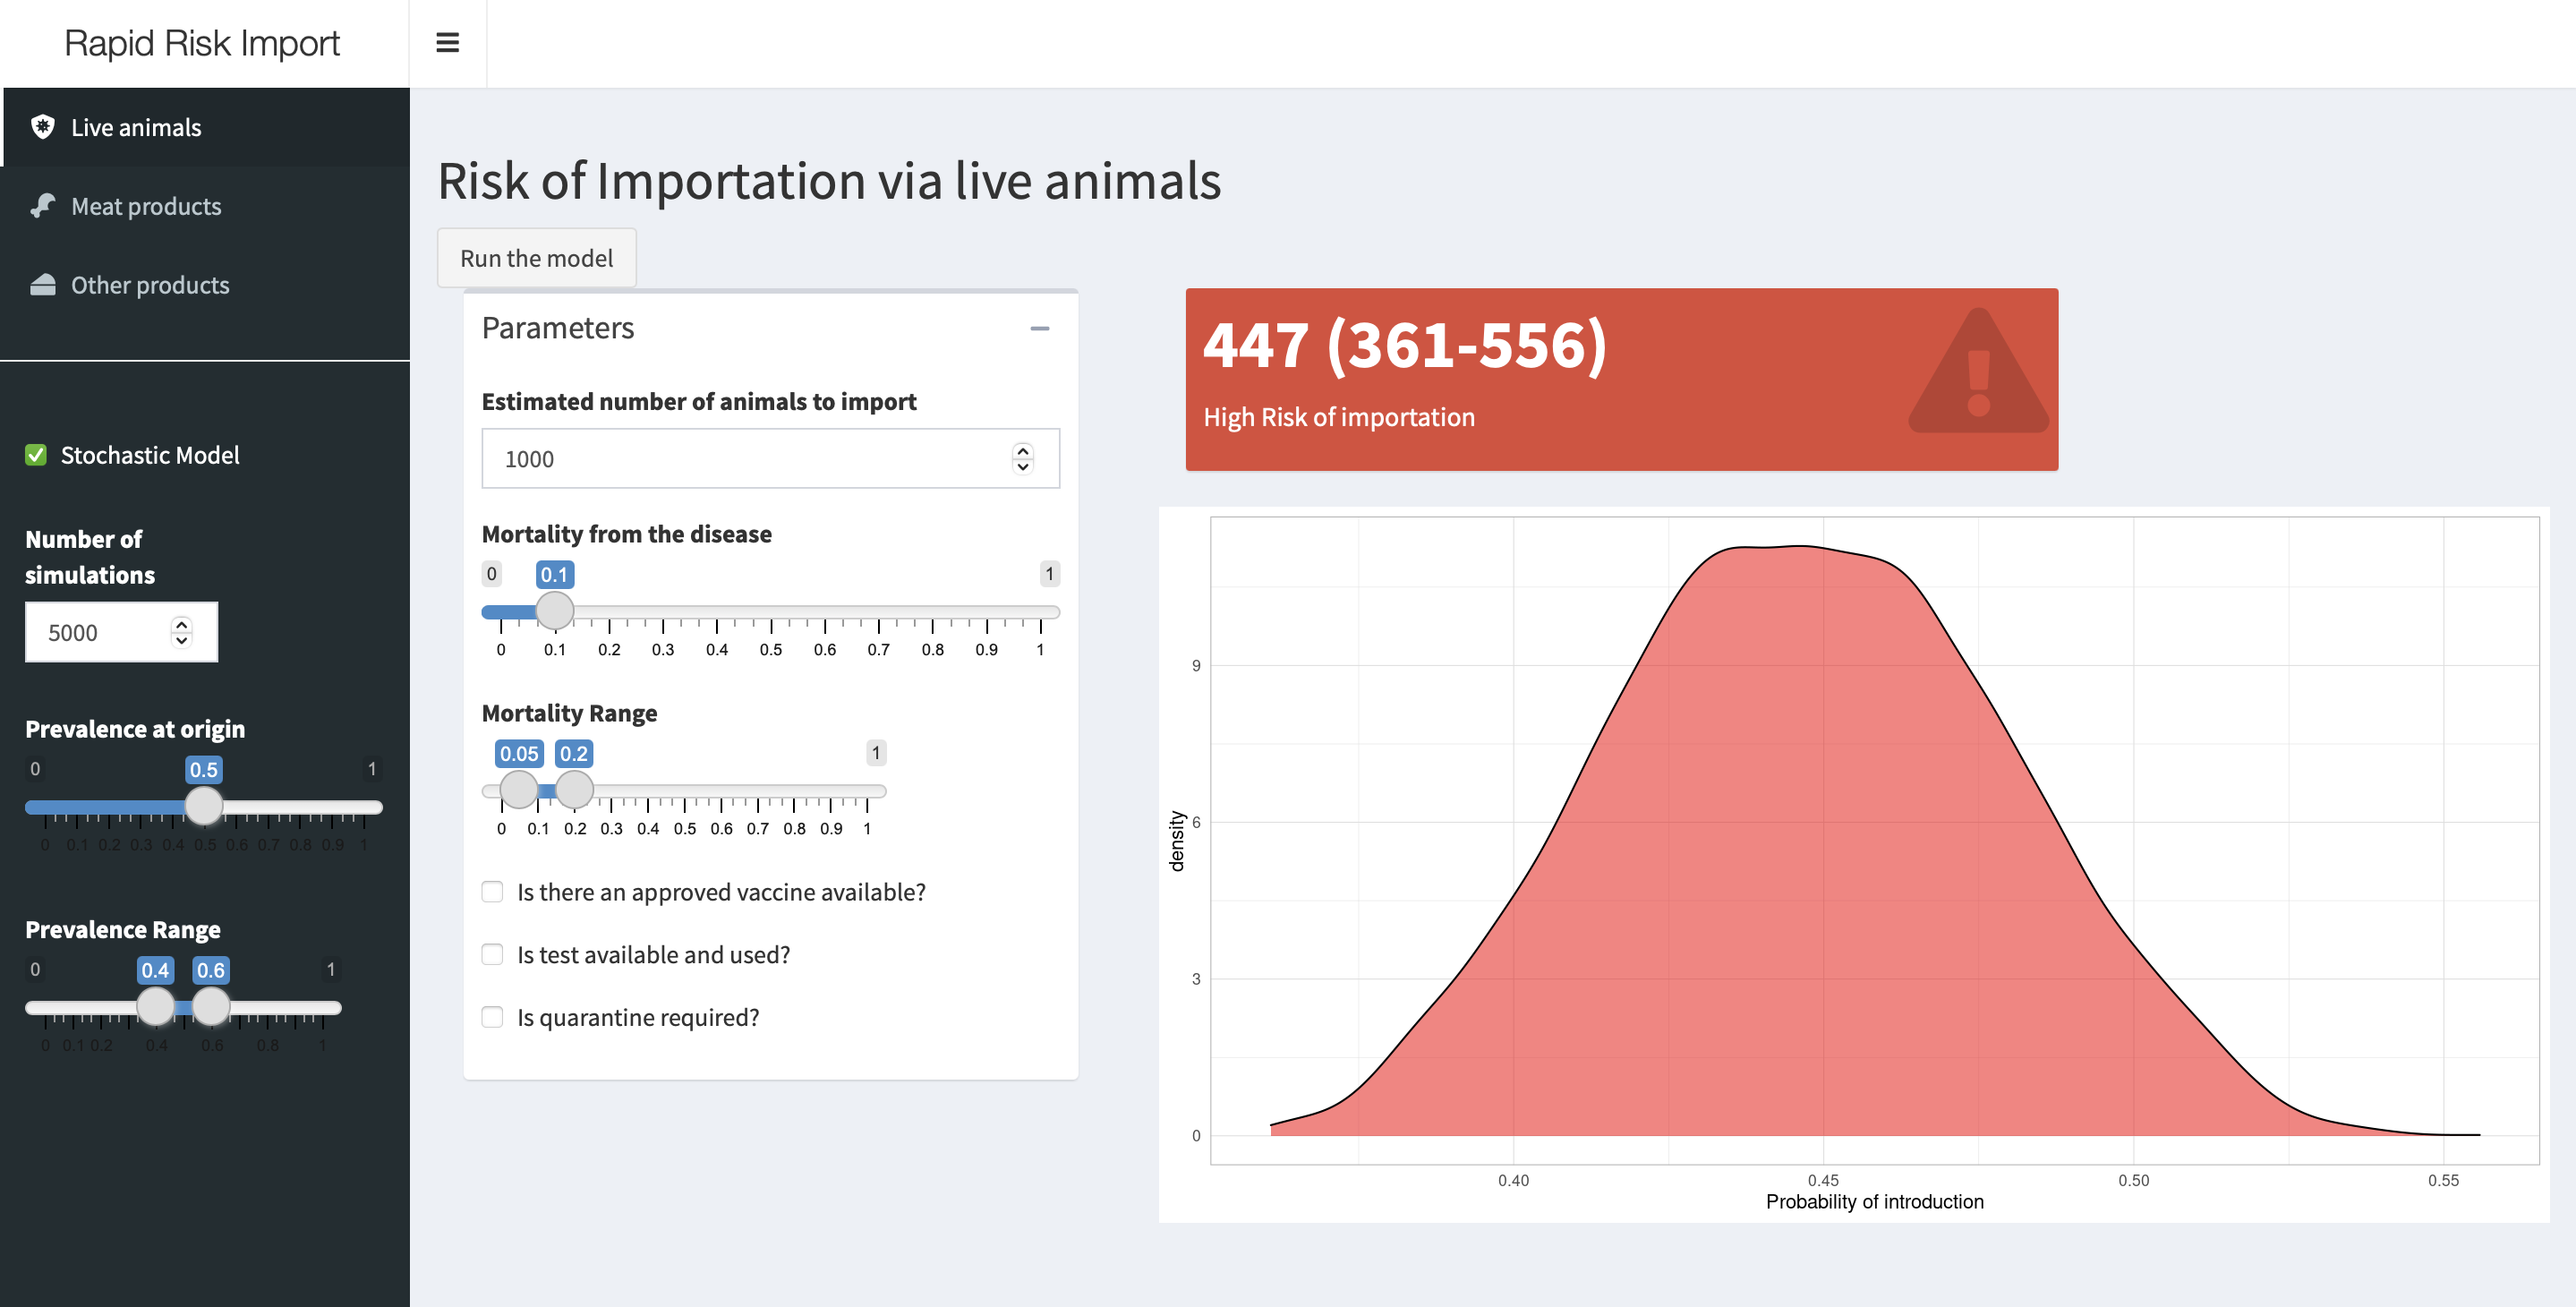Adjust the Number of simulations spinner arrows
2576x1307 pixels.
pyautogui.click(x=181, y=632)
